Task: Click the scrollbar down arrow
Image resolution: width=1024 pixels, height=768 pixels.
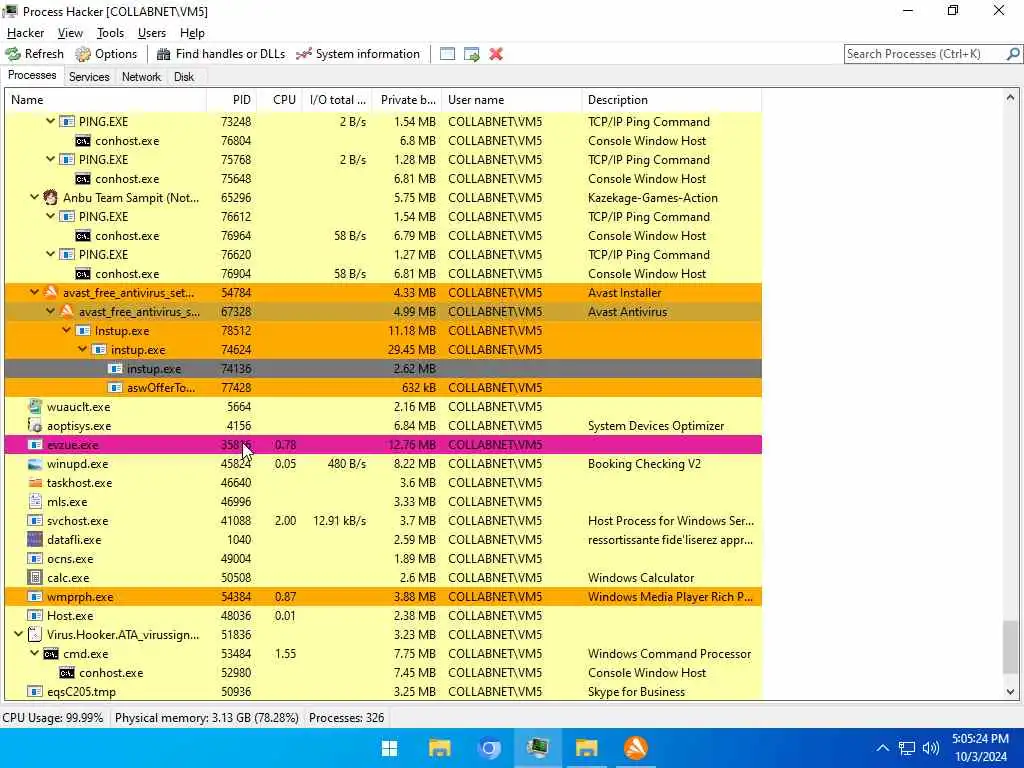Action: coord(1010,692)
